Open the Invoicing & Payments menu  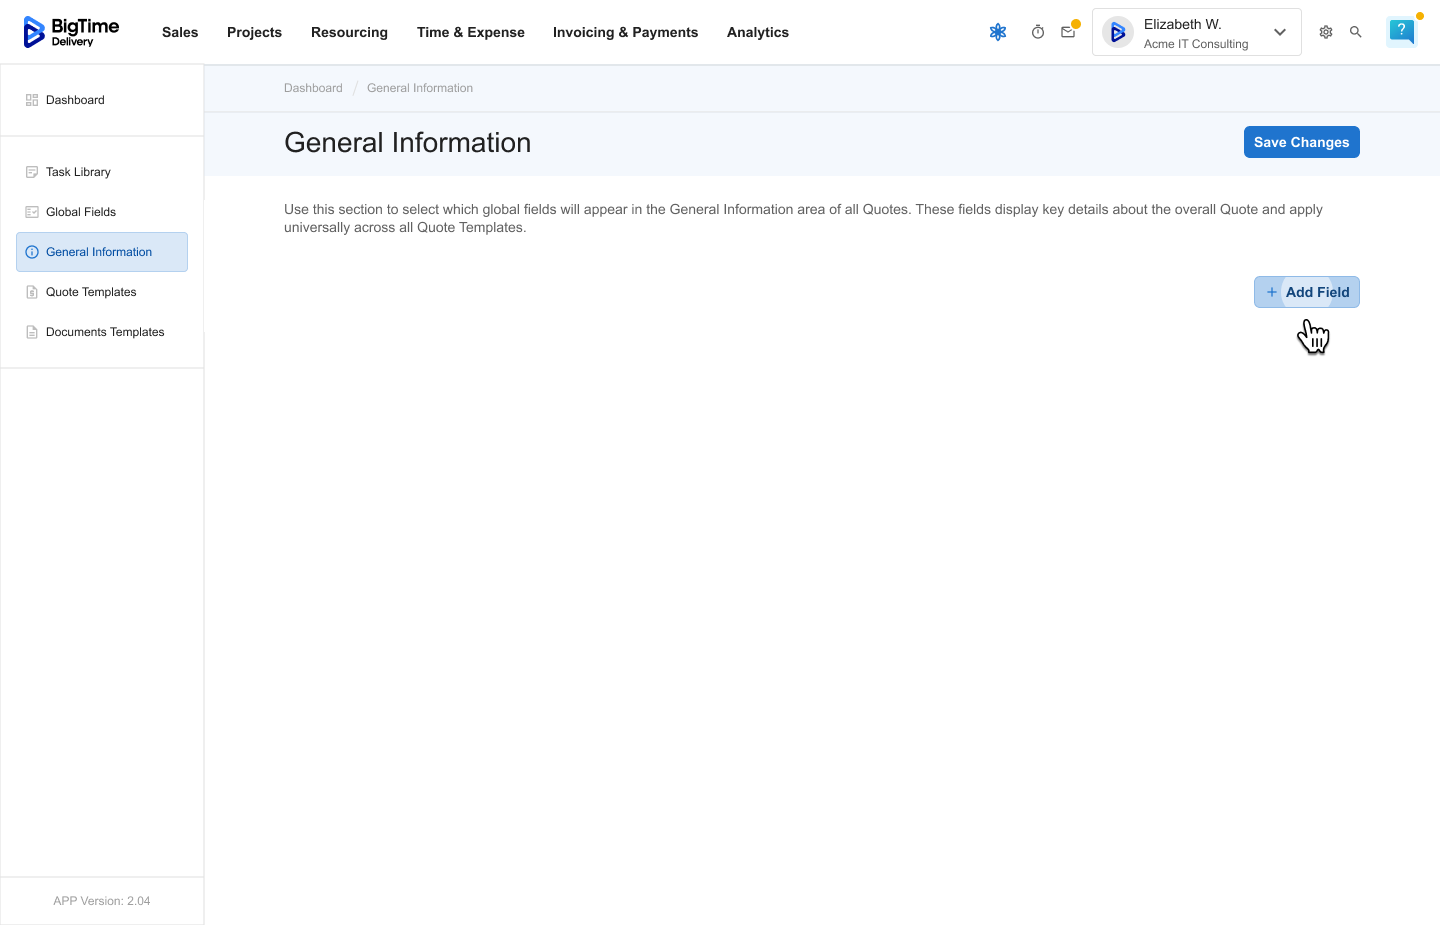coord(625,32)
